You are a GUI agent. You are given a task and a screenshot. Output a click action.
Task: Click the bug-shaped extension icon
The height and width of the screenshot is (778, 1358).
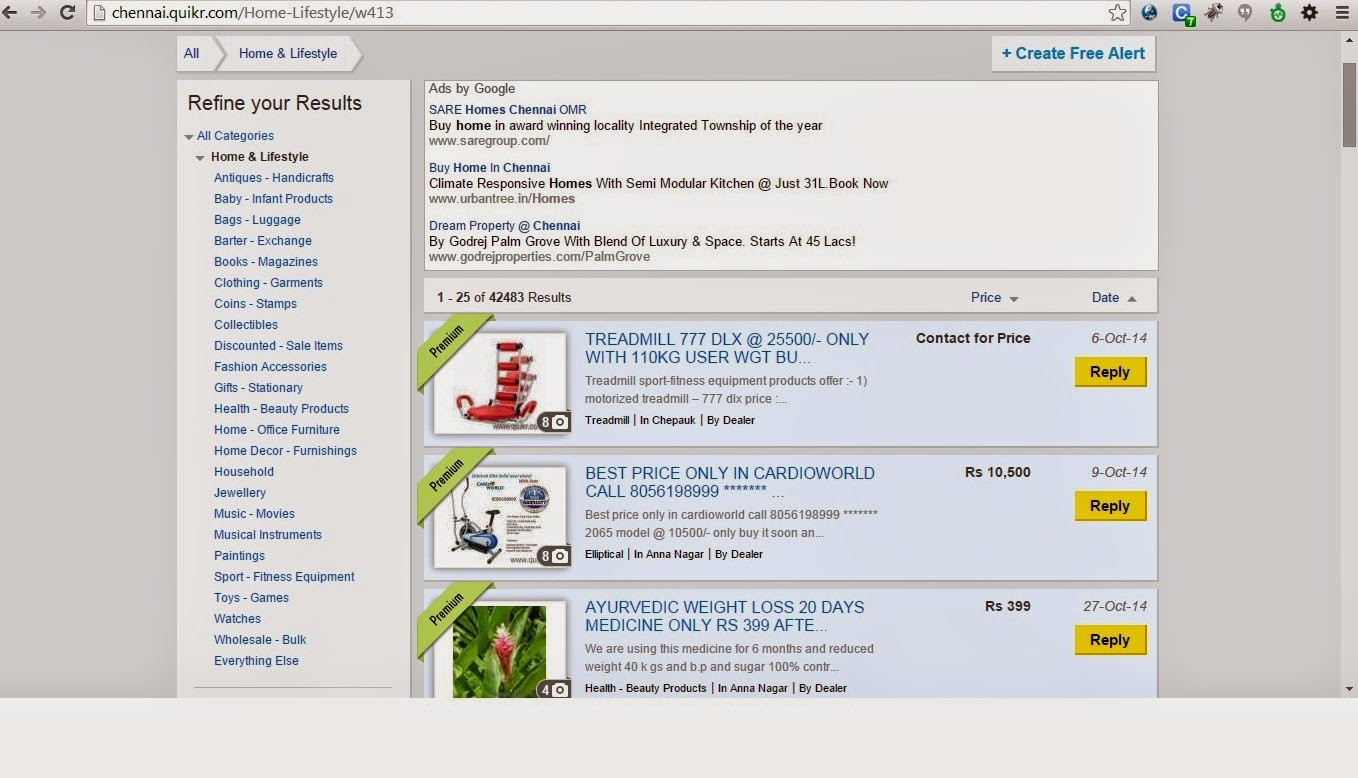click(x=1214, y=13)
